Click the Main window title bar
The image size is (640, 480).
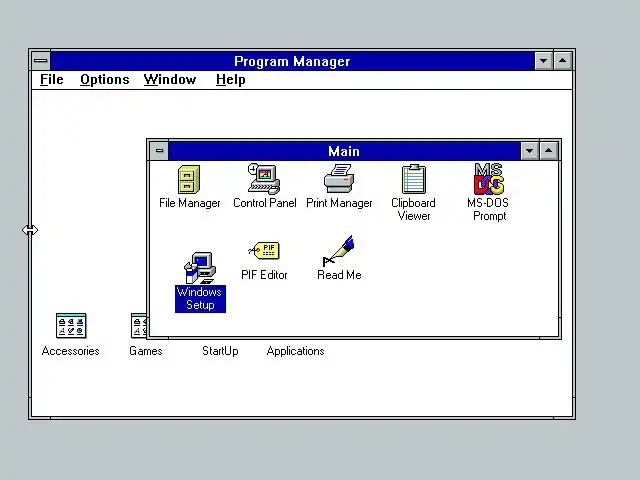(344, 151)
